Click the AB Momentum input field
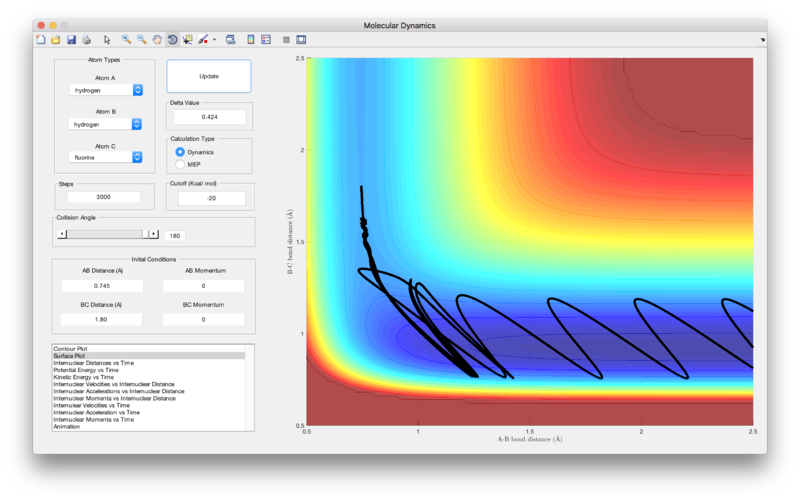800x501 pixels. click(204, 286)
